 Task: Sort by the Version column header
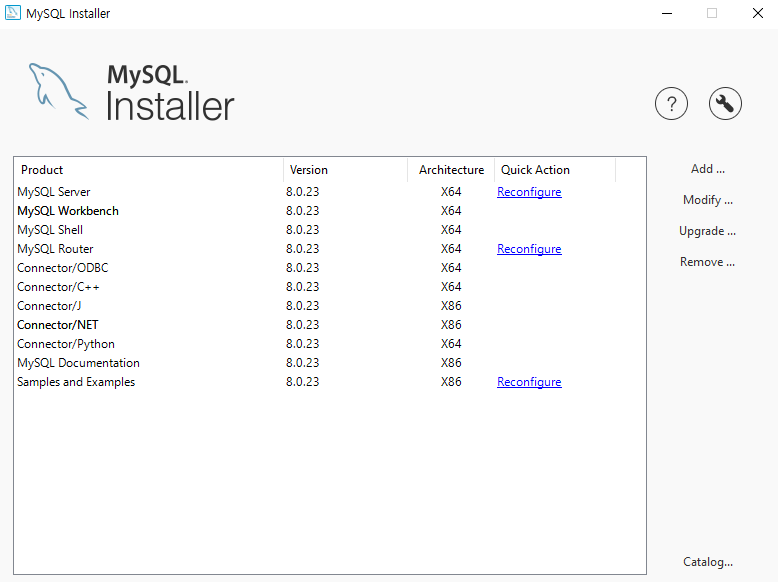pyautogui.click(x=345, y=170)
